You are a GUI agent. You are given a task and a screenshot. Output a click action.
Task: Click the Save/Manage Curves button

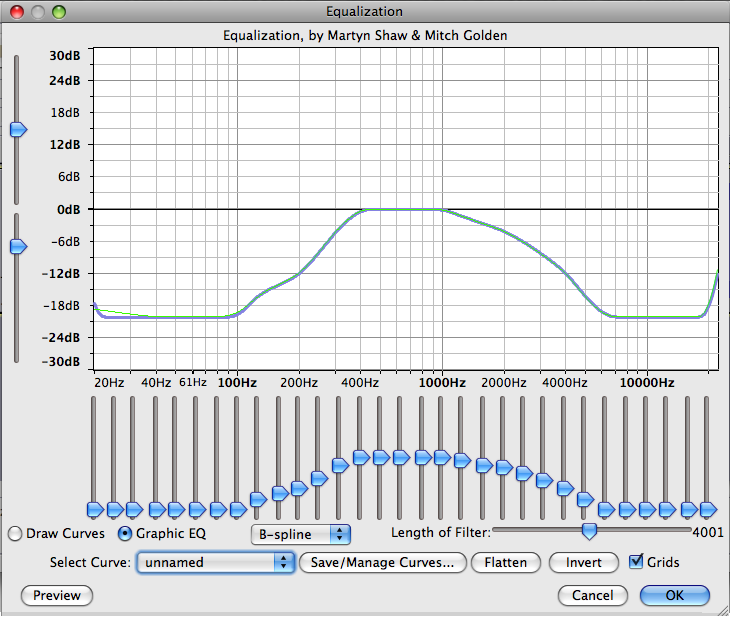tap(382, 562)
